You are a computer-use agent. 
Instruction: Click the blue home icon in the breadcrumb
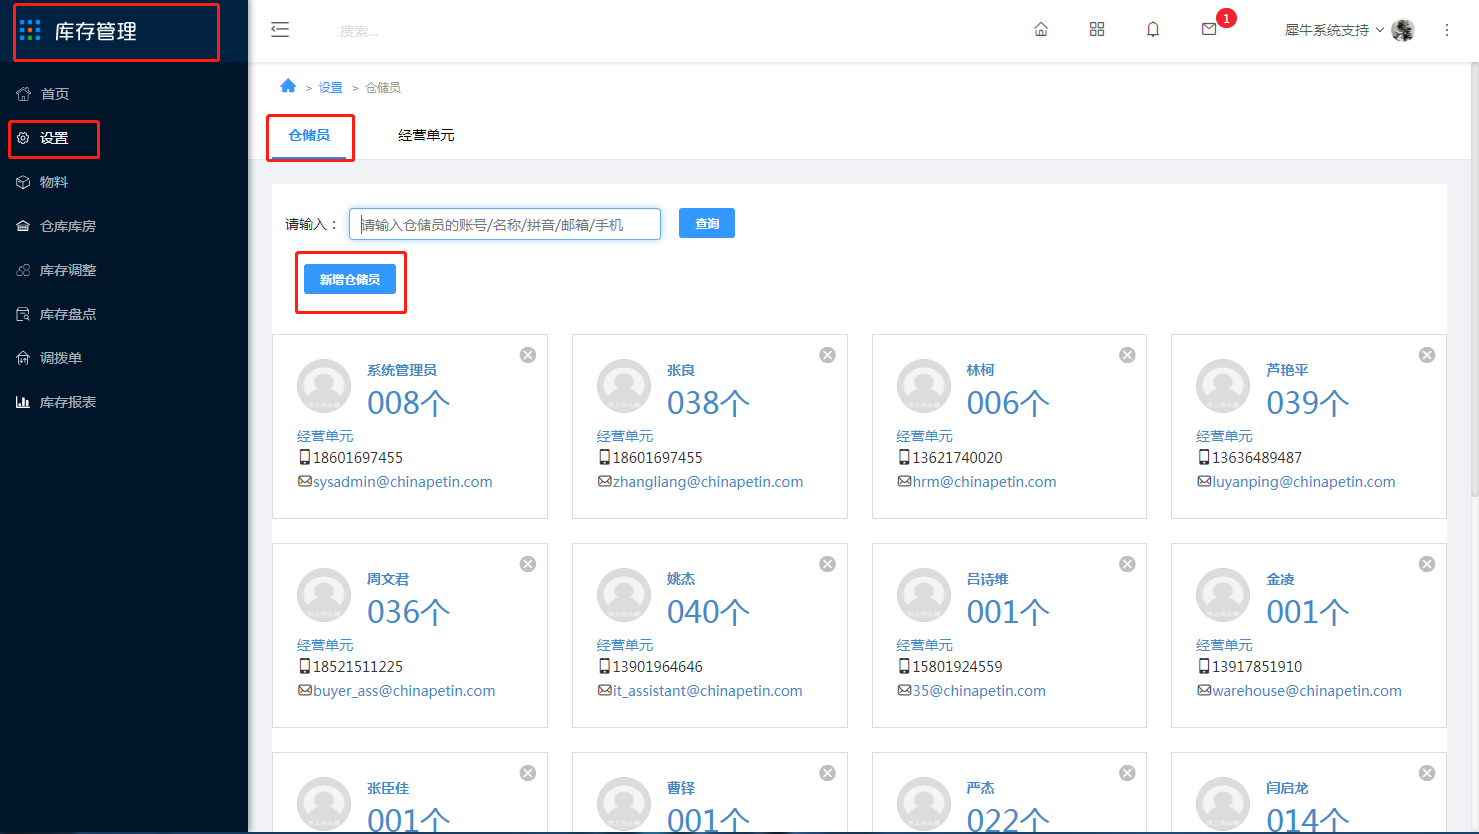coord(288,86)
